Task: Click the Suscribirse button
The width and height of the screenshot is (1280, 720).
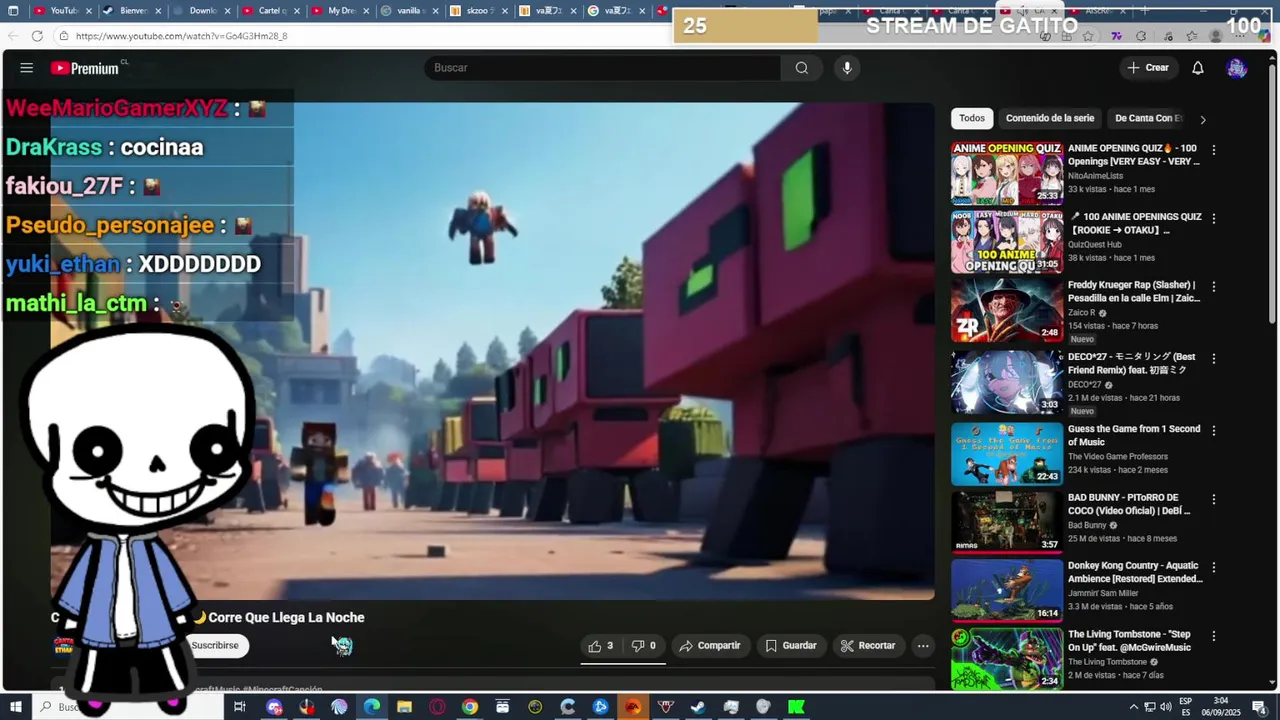Action: (215, 646)
